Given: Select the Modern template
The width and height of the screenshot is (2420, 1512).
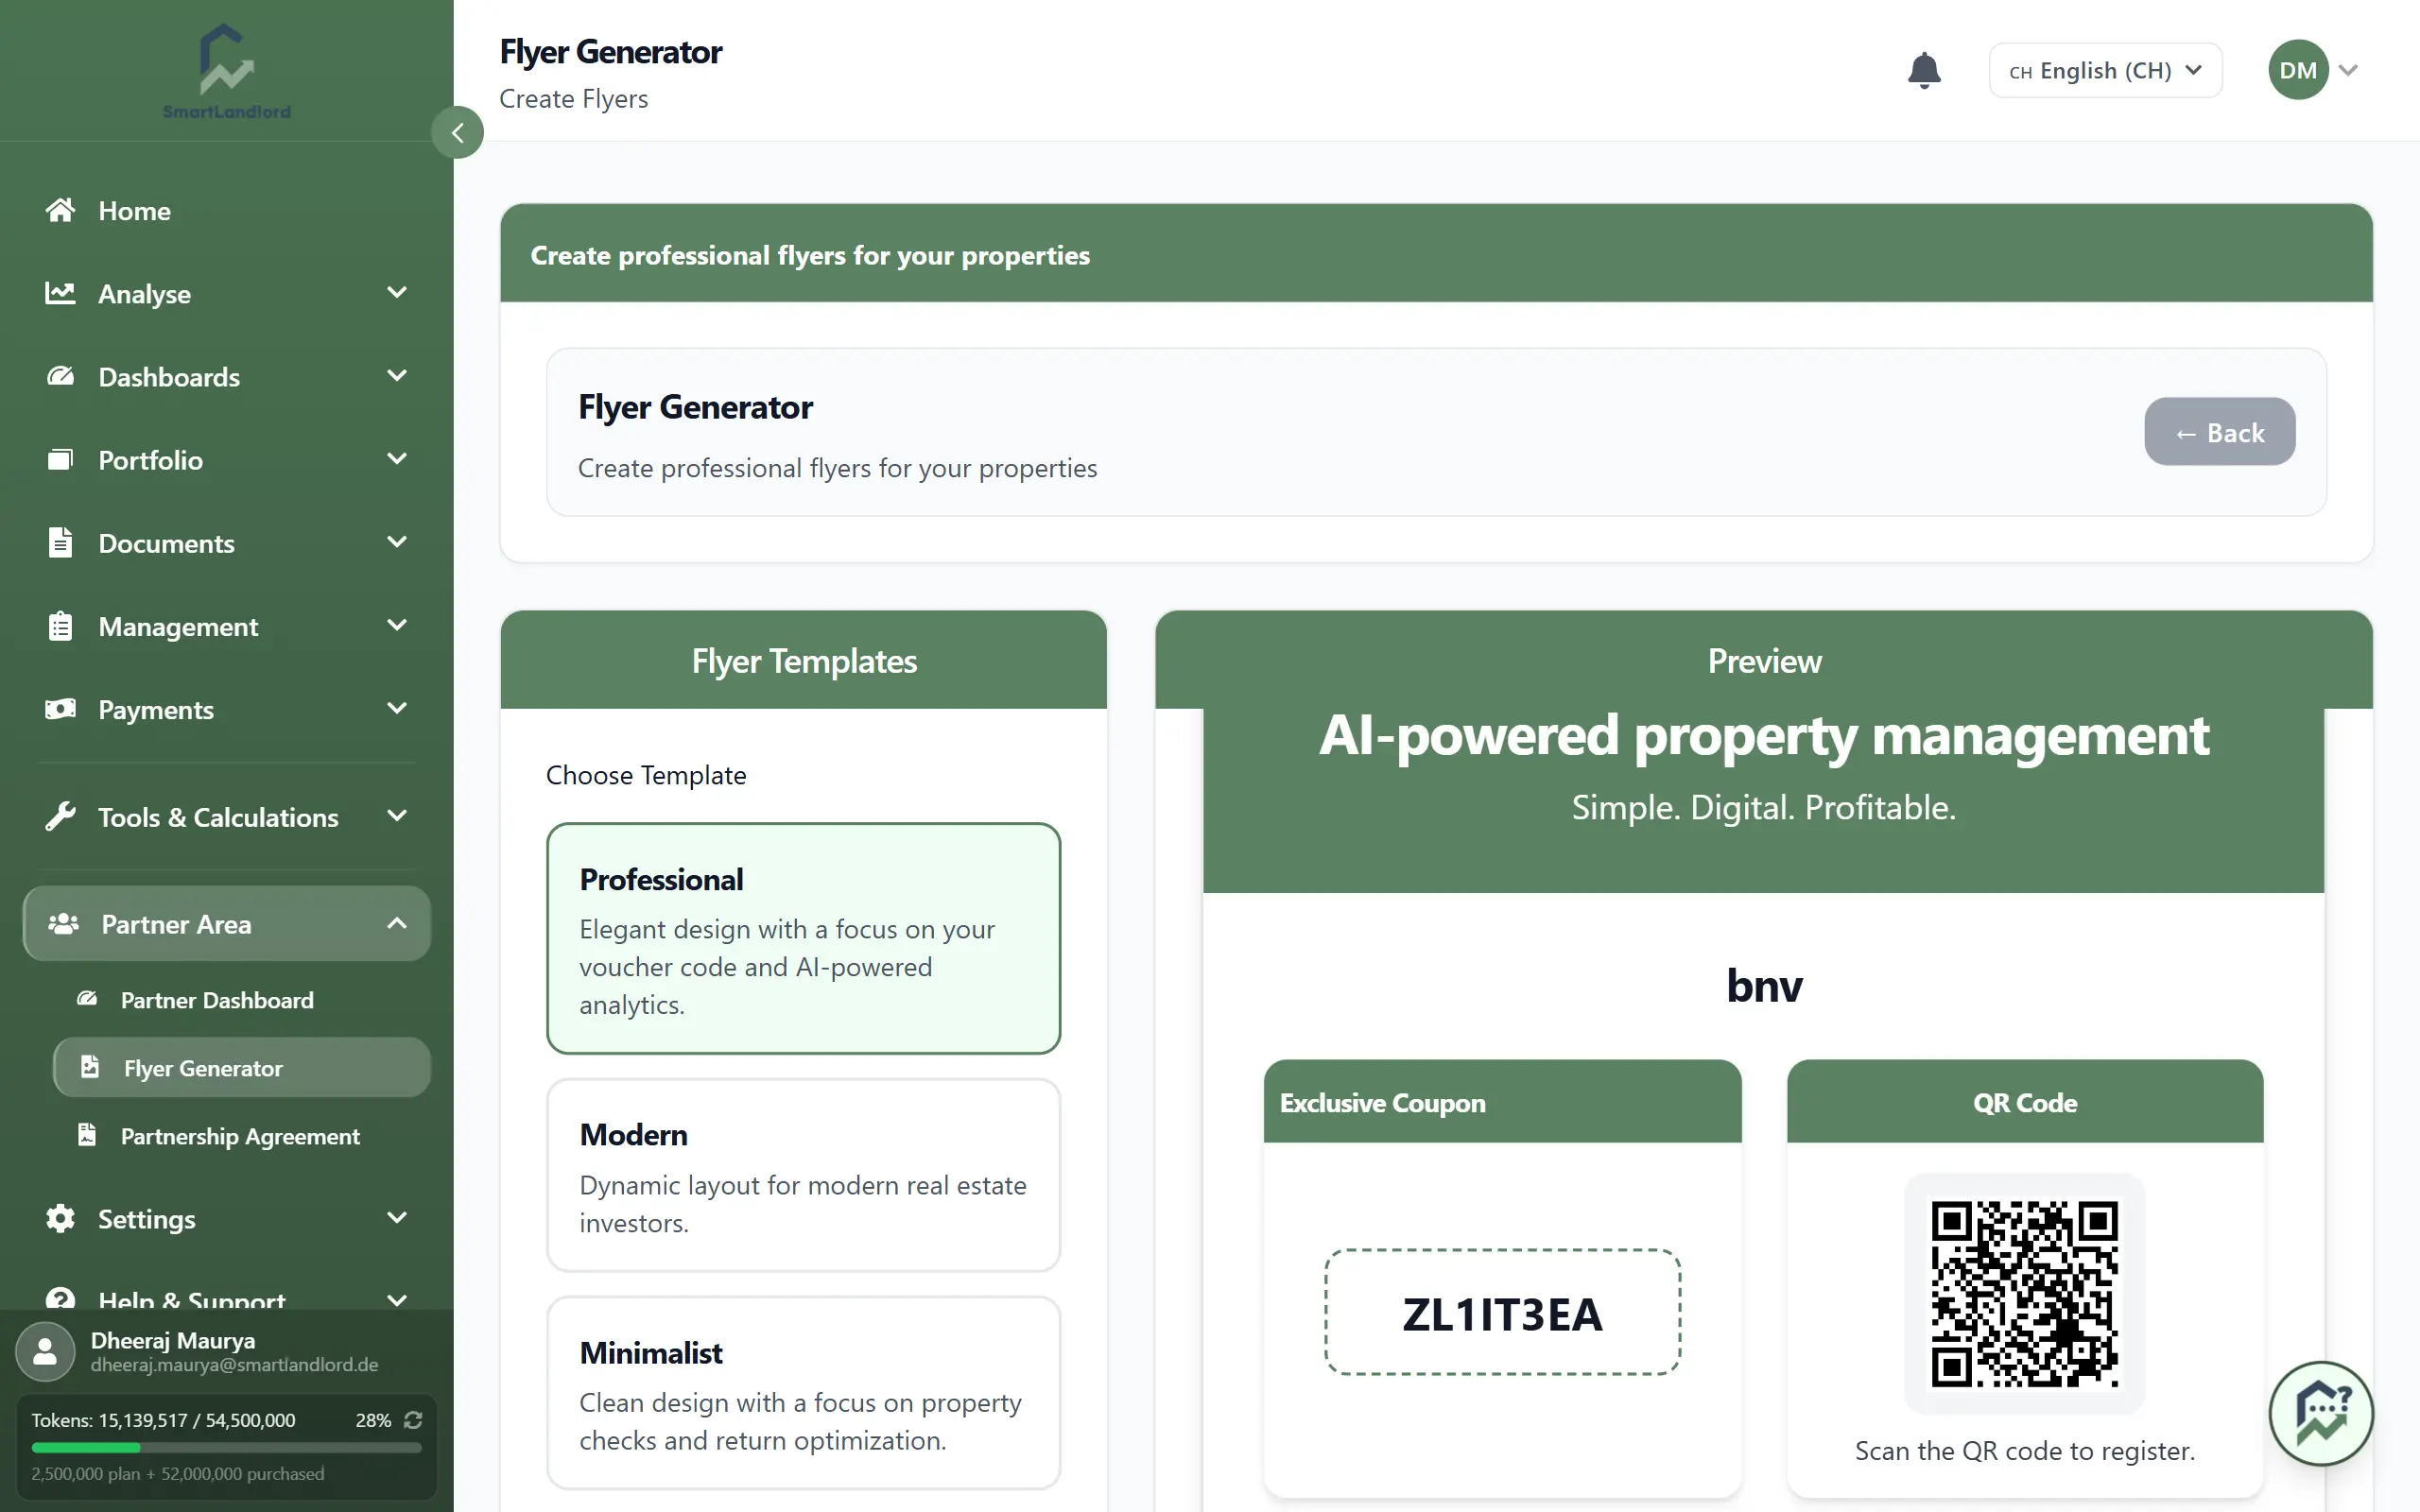Looking at the screenshot, I should coord(803,1175).
